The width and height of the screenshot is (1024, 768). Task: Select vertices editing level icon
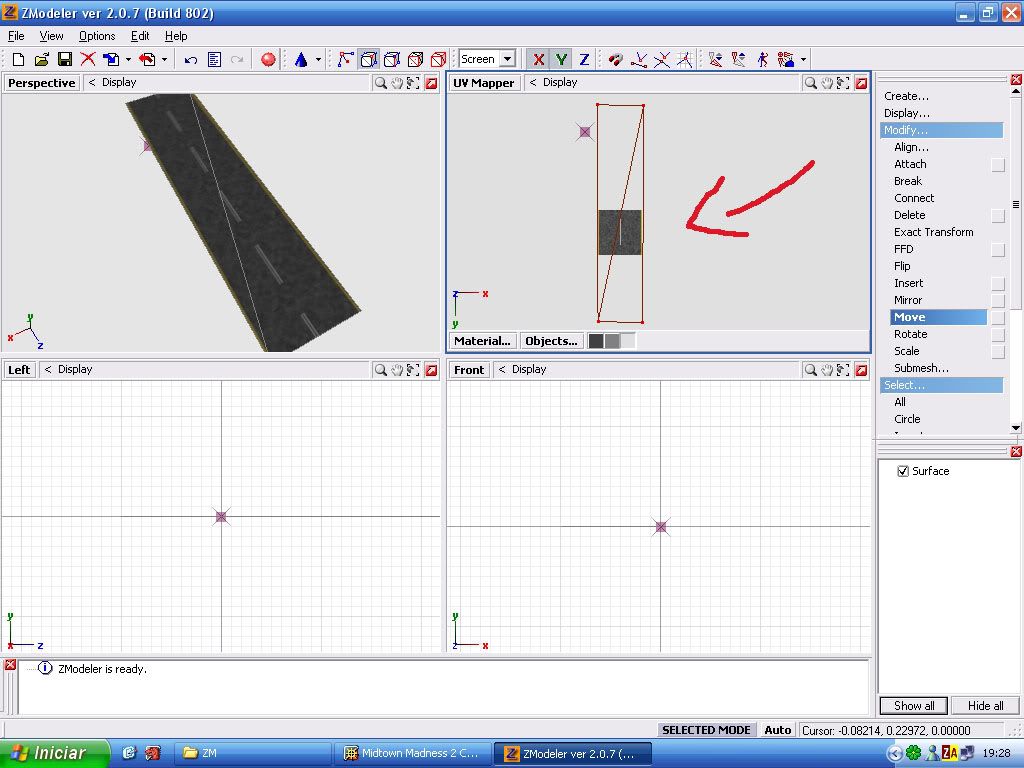coord(346,60)
